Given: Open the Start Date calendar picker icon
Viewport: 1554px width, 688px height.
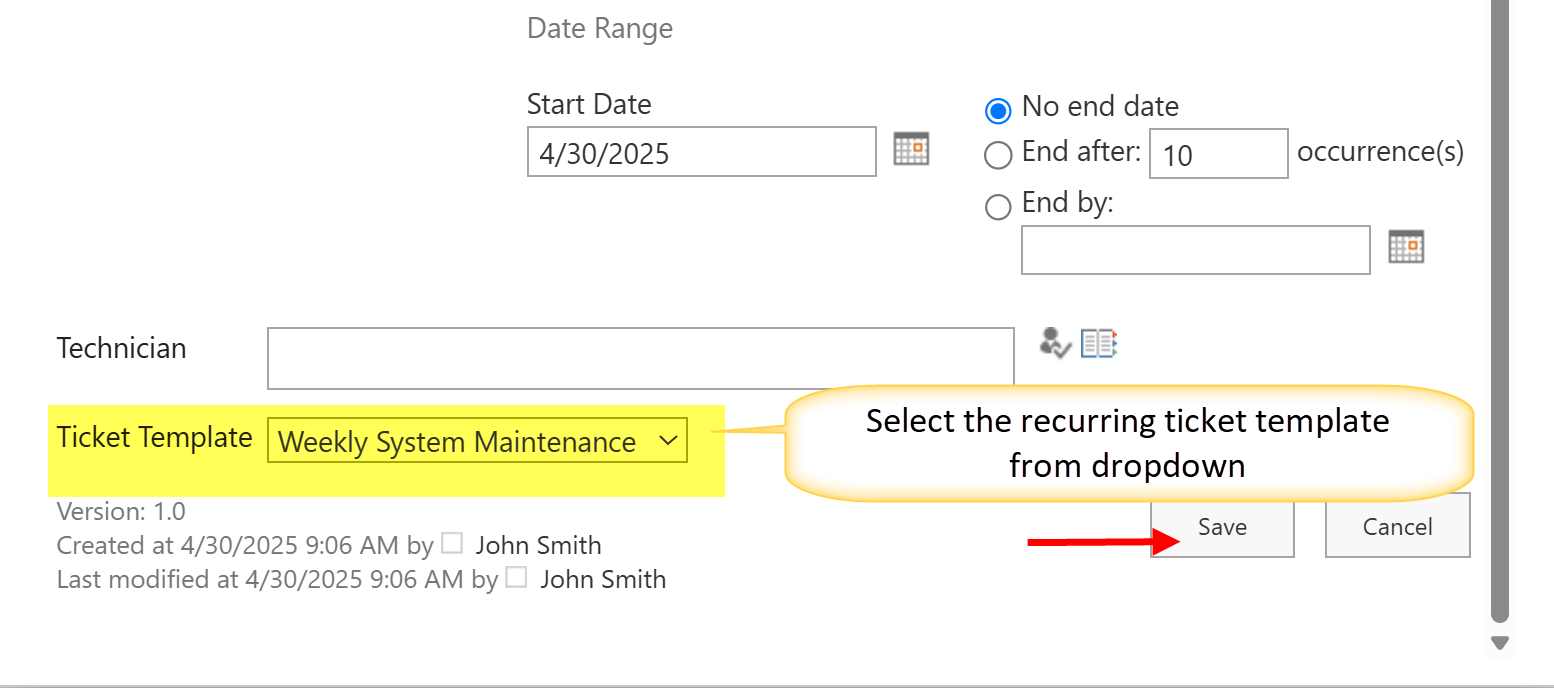Looking at the screenshot, I should pos(911,149).
